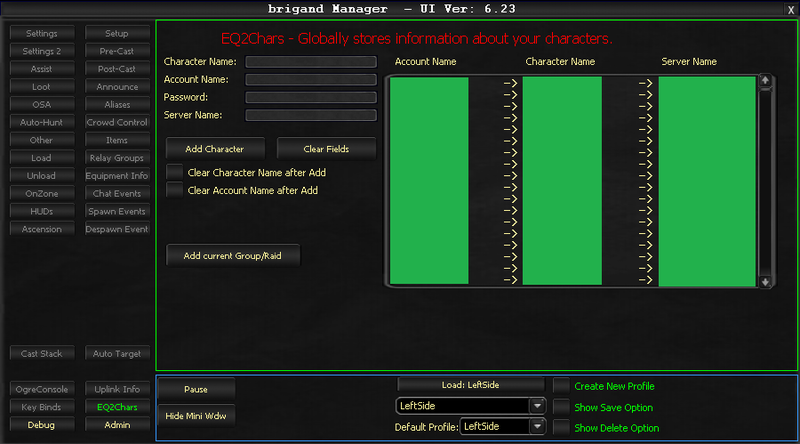Click the Load tab button

pyautogui.click(x=42, y=158)
